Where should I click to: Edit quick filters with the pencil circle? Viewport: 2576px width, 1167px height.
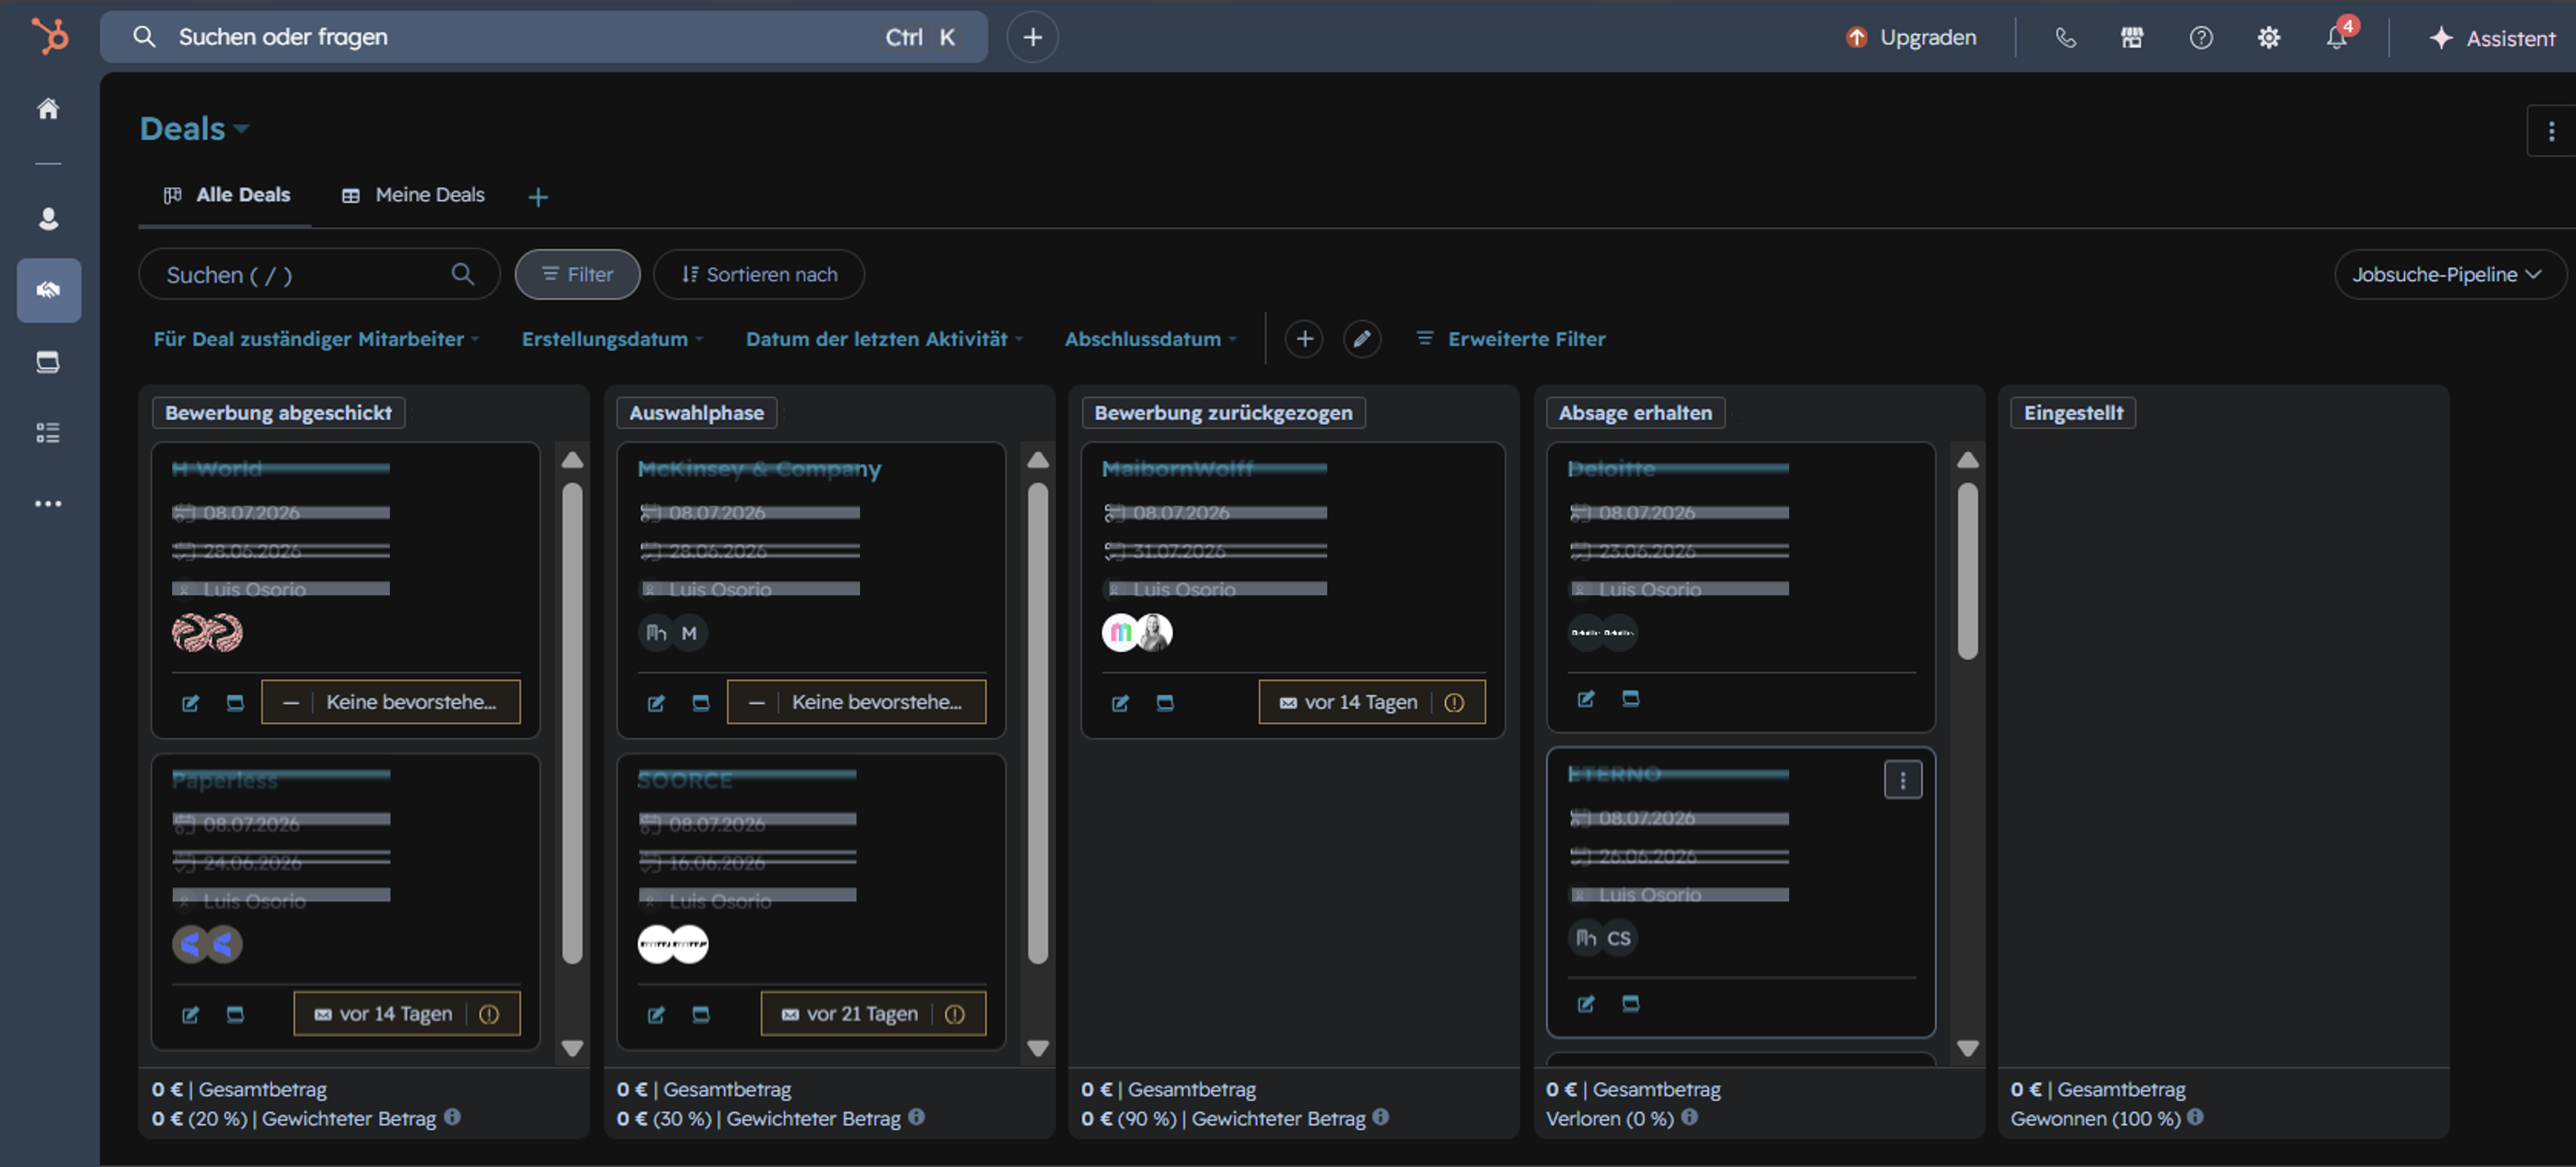pos(1362,339)
